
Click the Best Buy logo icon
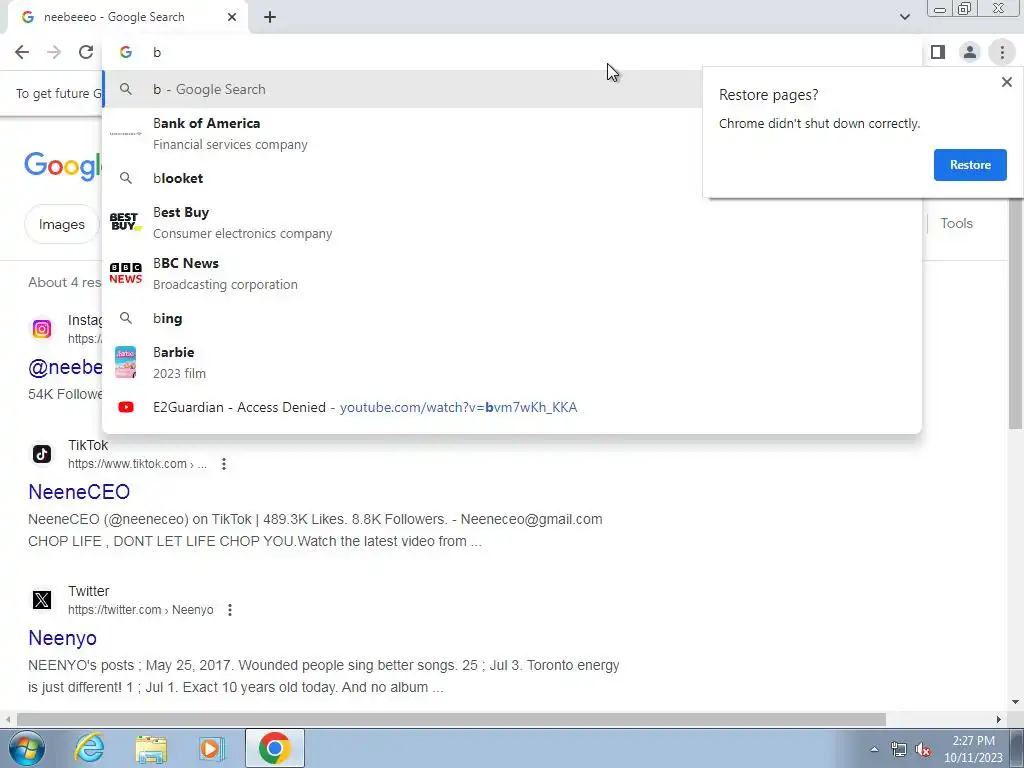point(125,222)
